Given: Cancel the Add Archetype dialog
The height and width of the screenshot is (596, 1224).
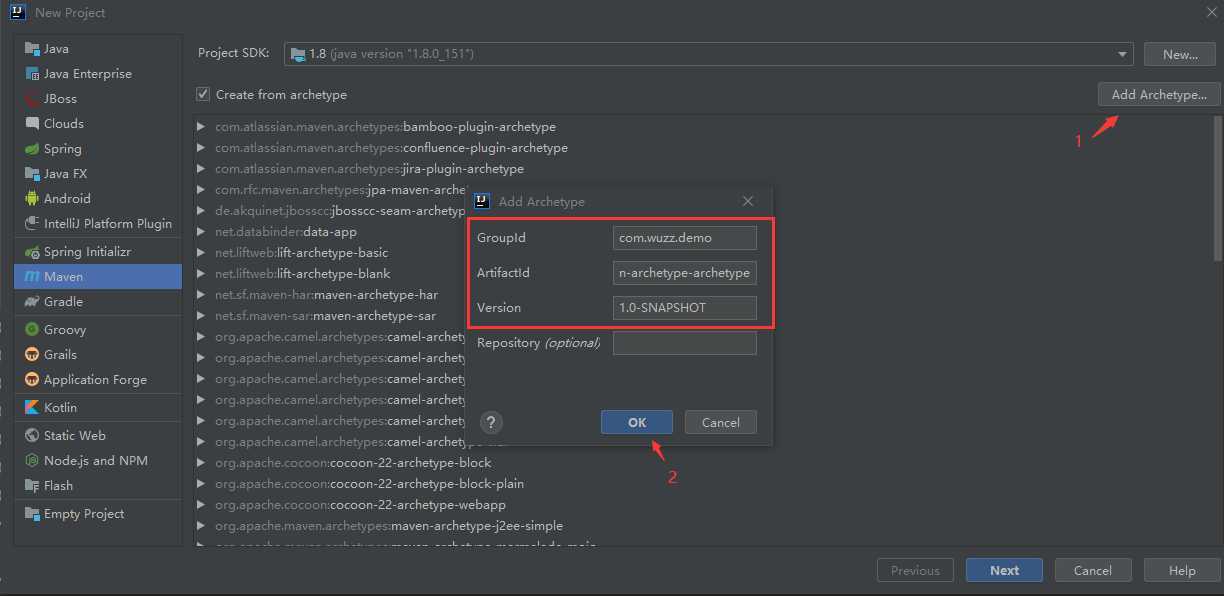Looking at the screenshot, I should point(721,422).
